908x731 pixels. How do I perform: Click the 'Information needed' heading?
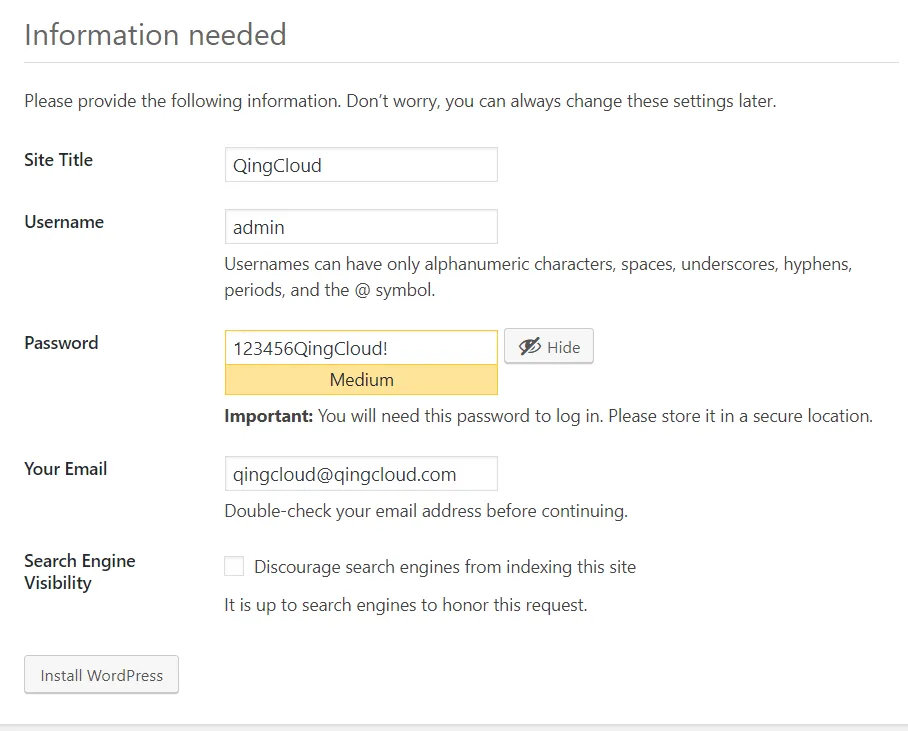tap(155, 35)
